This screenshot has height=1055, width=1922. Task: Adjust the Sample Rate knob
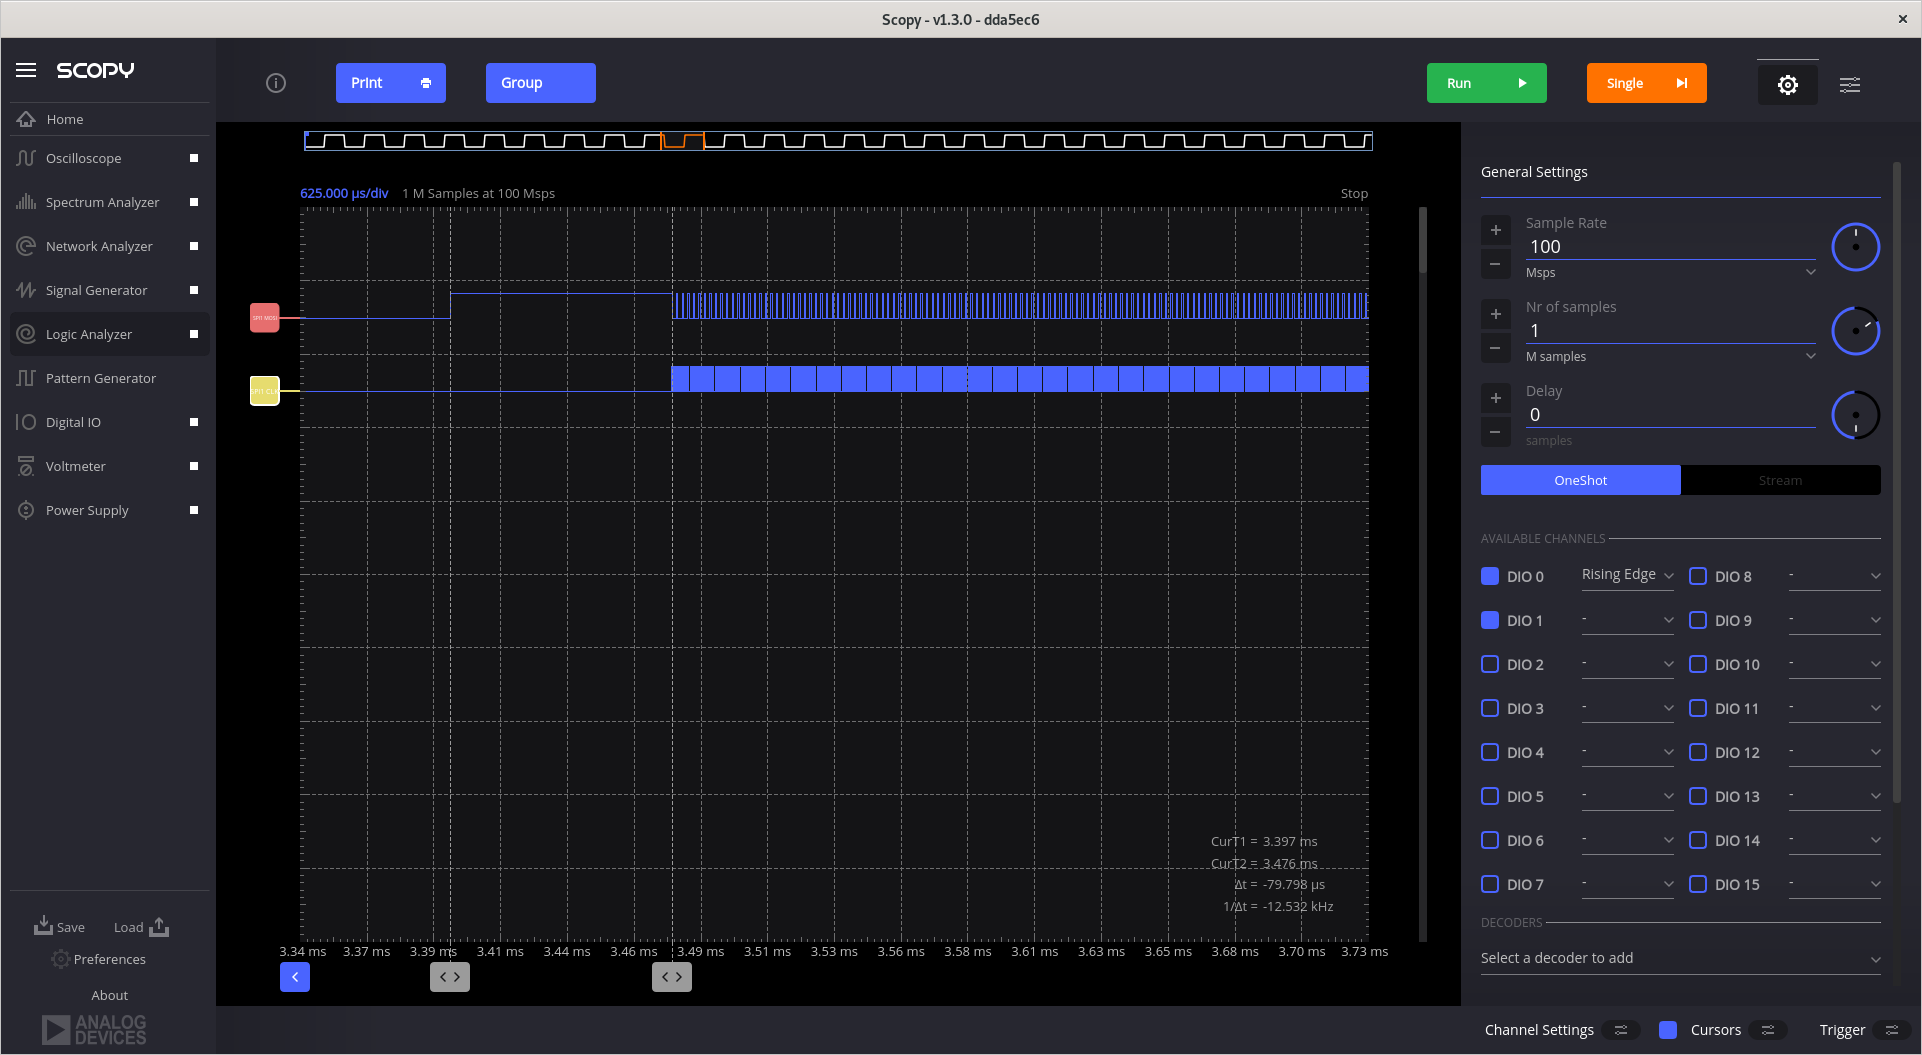click(1856, 247)
